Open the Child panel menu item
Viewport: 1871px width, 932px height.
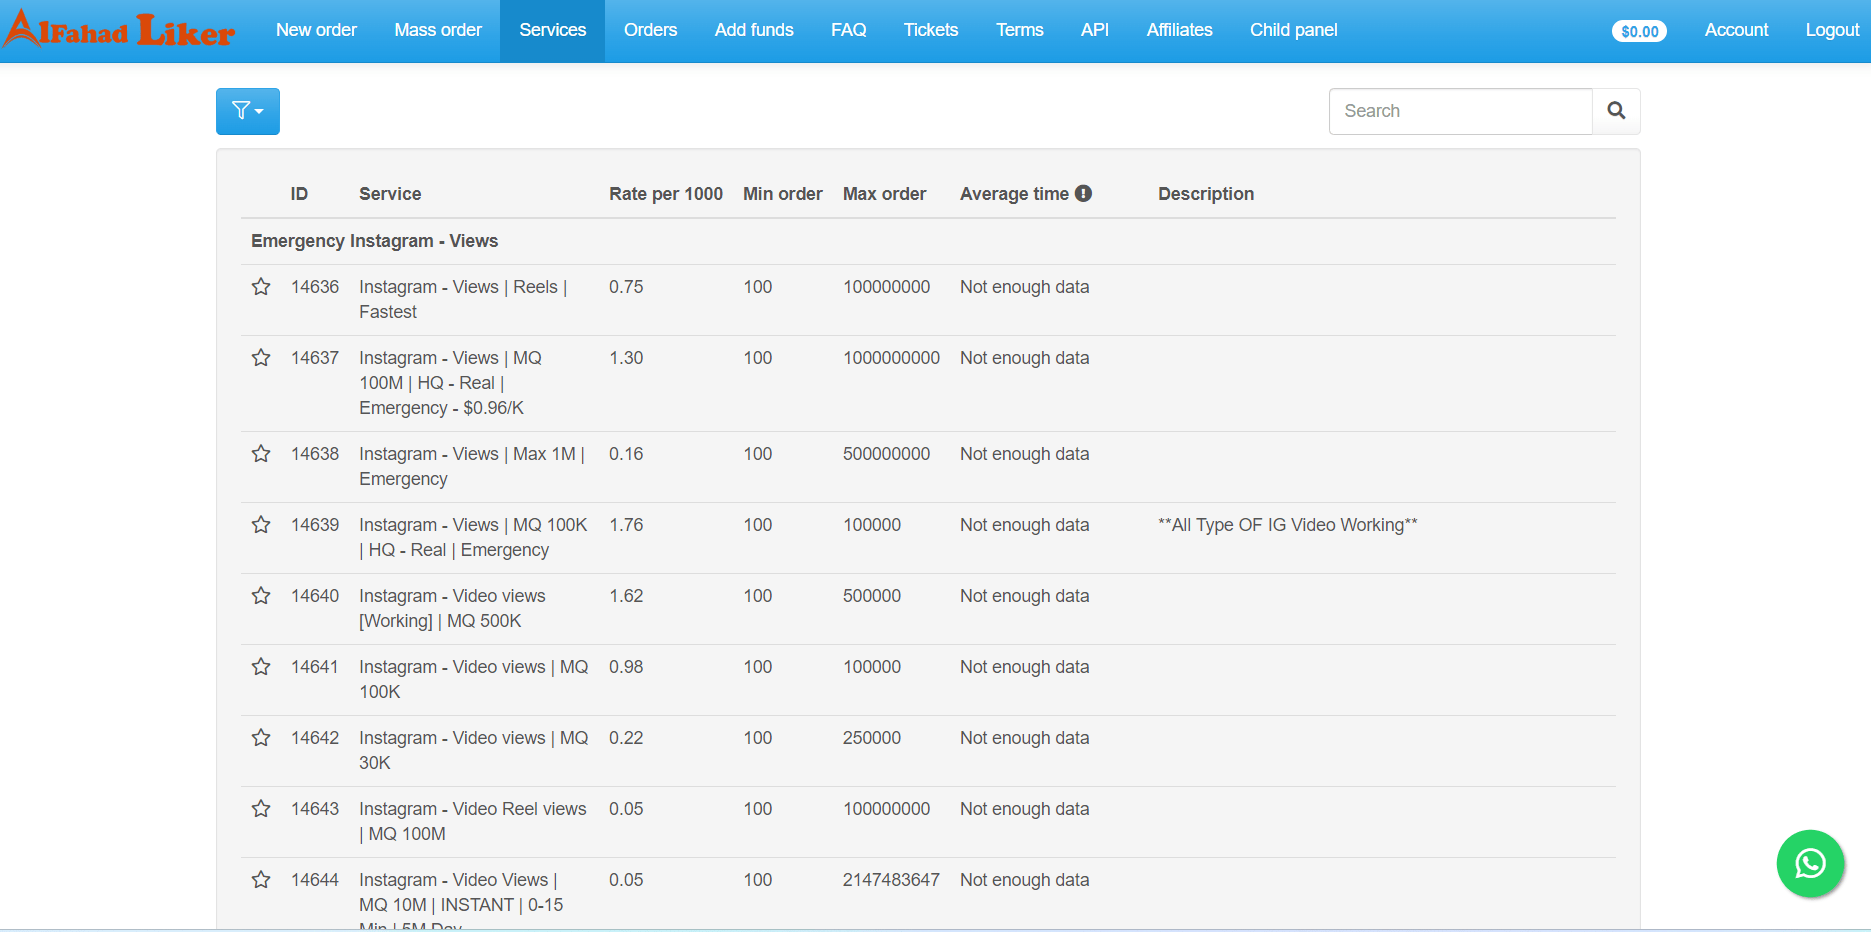click(x=1293, y=30)
